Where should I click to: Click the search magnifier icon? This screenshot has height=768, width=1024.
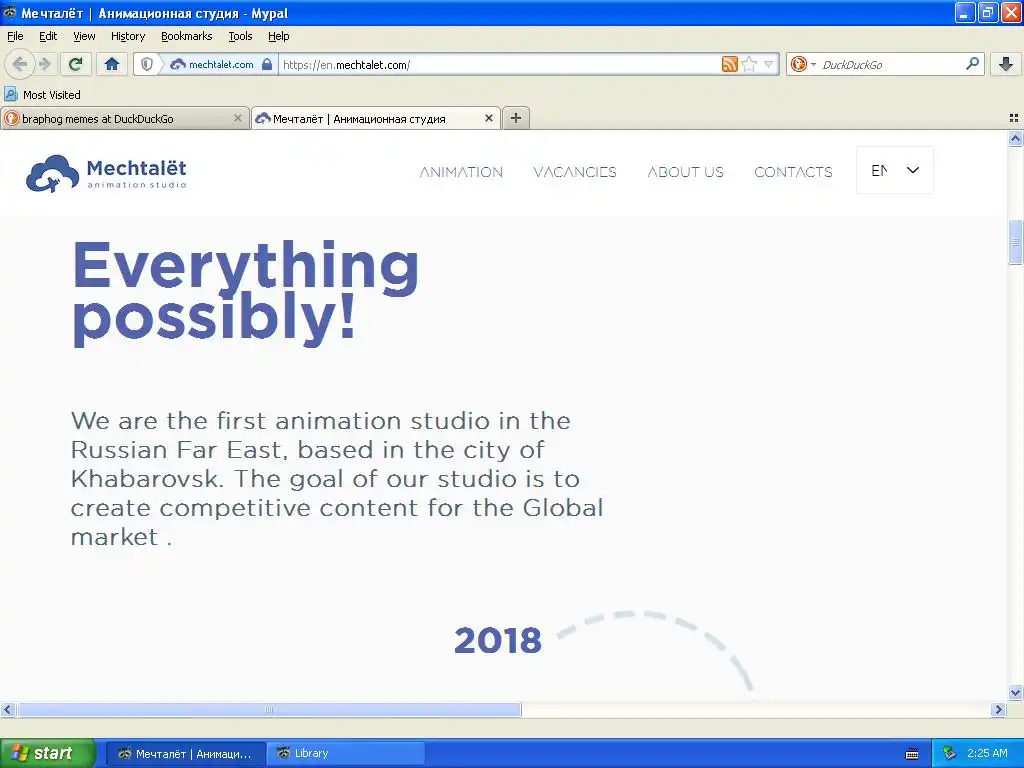(x=972, y=63)
